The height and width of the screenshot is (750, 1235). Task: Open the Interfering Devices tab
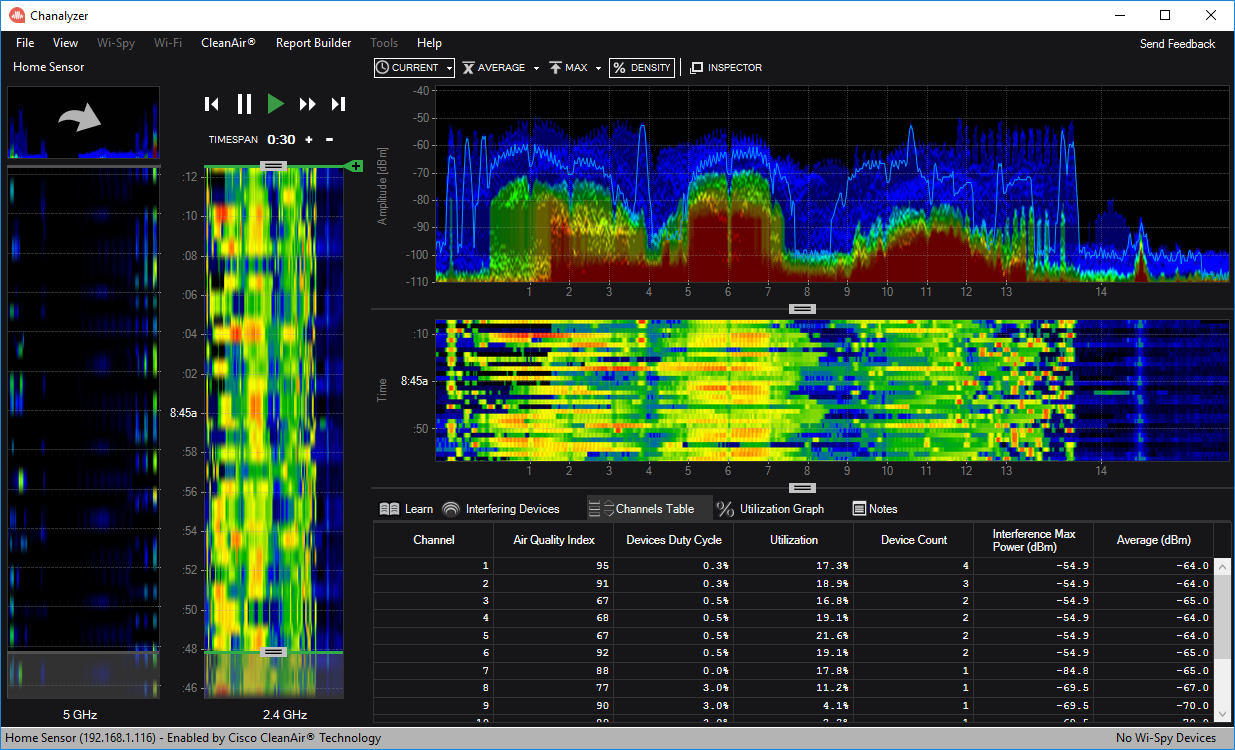pyautogui.click(x=500, y=509)
